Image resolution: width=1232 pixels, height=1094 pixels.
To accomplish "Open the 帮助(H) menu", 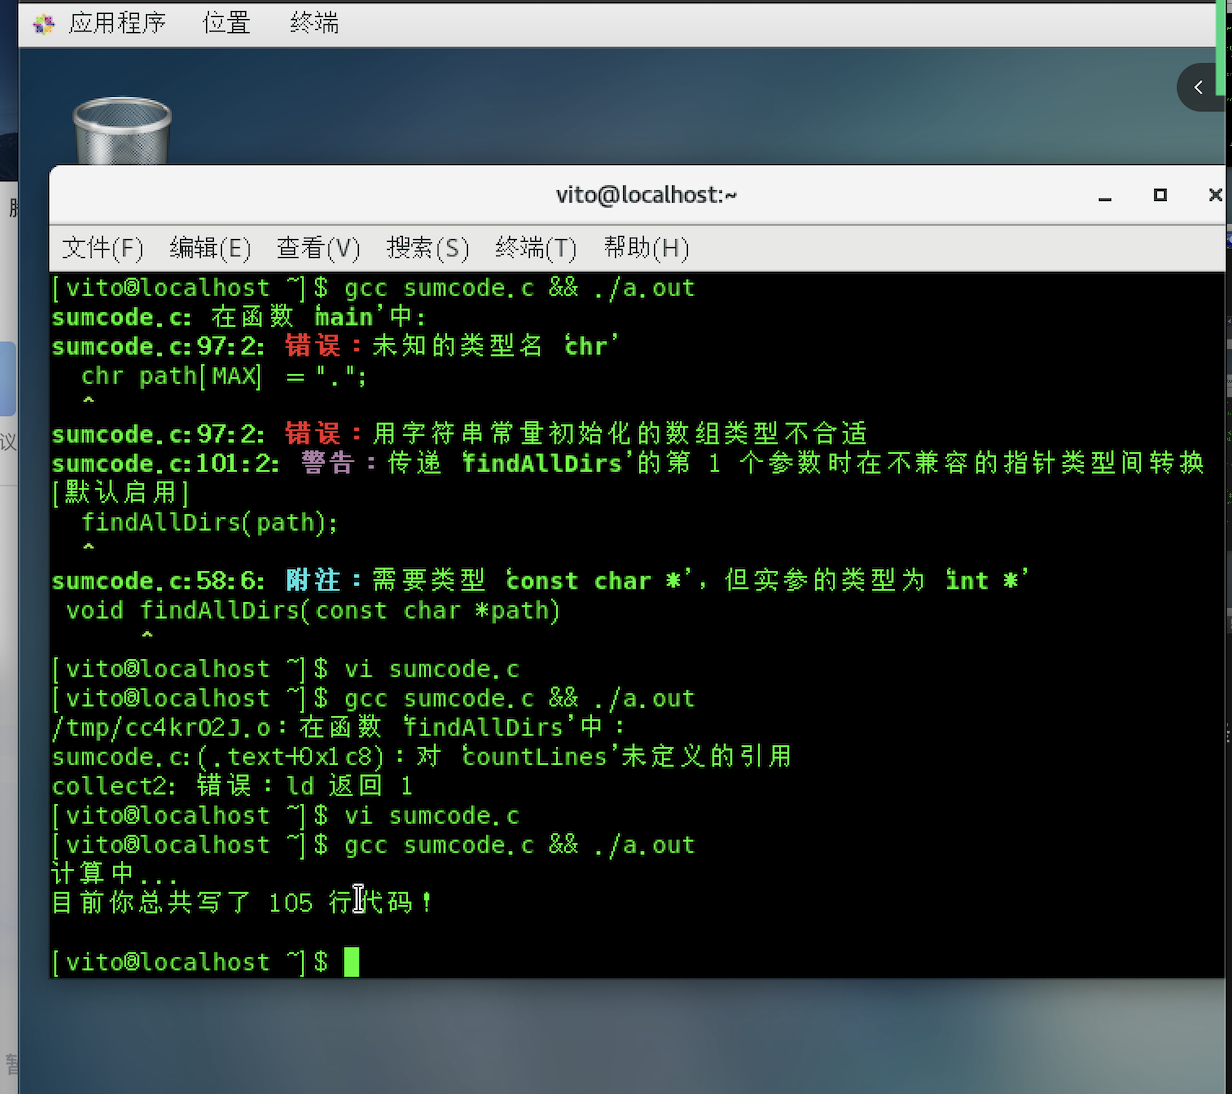I will pyautogui.click(x=646, y=248).
